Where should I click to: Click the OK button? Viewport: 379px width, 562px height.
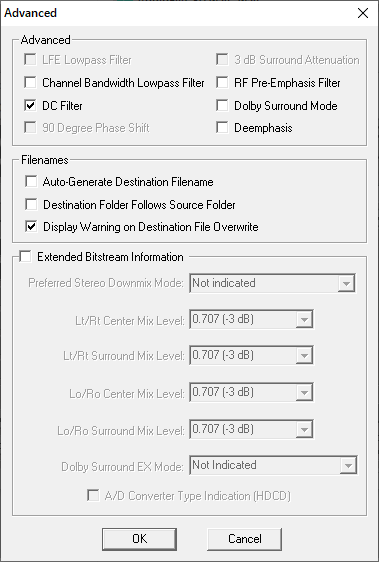139,539
